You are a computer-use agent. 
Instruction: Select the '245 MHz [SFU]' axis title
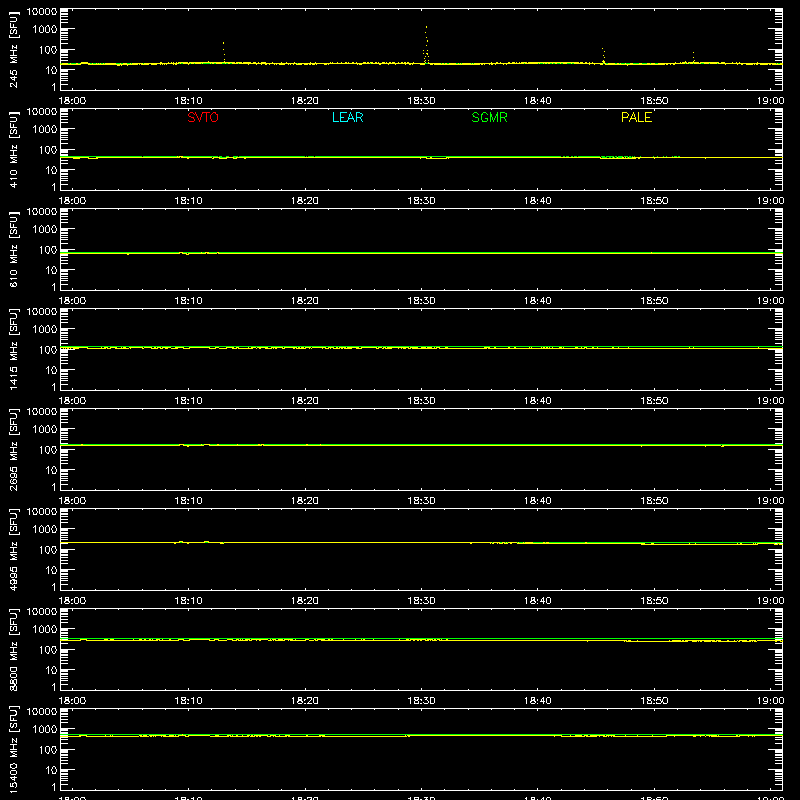pyautogui.click(x=13, y=50)
